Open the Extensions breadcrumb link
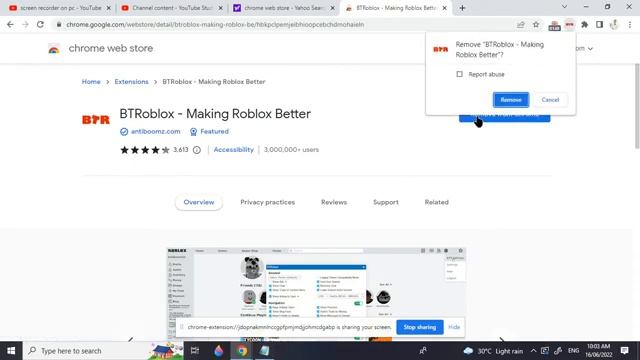 click(131, 82)
